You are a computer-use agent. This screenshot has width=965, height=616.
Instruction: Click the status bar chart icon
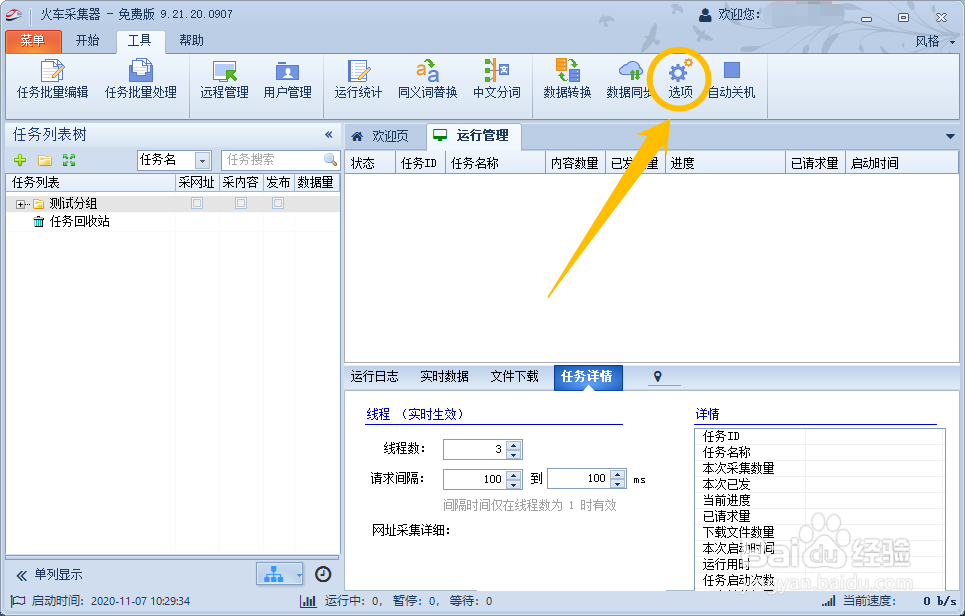pyautogui.click(x=308, y=601)
